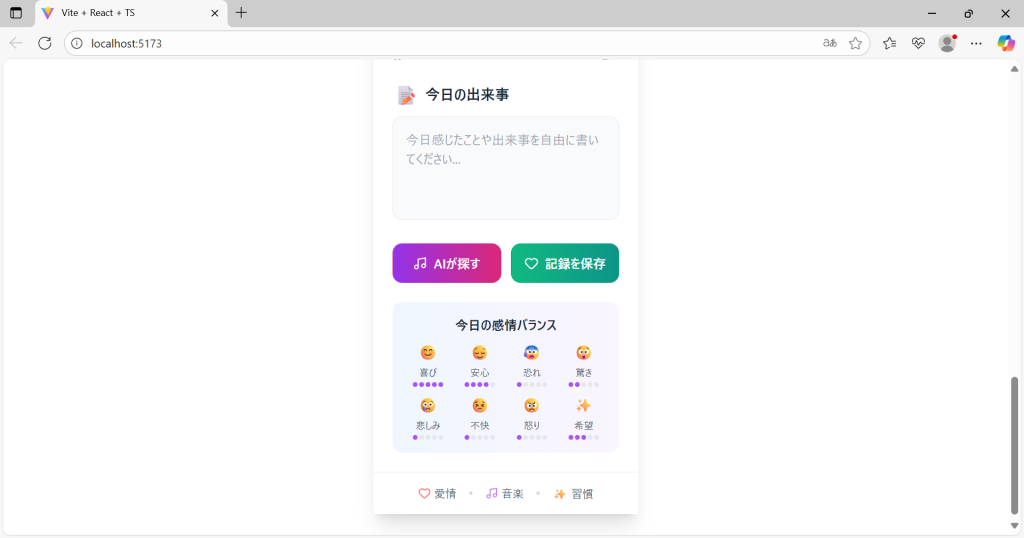Click the music note icon in AIが探す
1024x538 pixels.
pos(420,264)
